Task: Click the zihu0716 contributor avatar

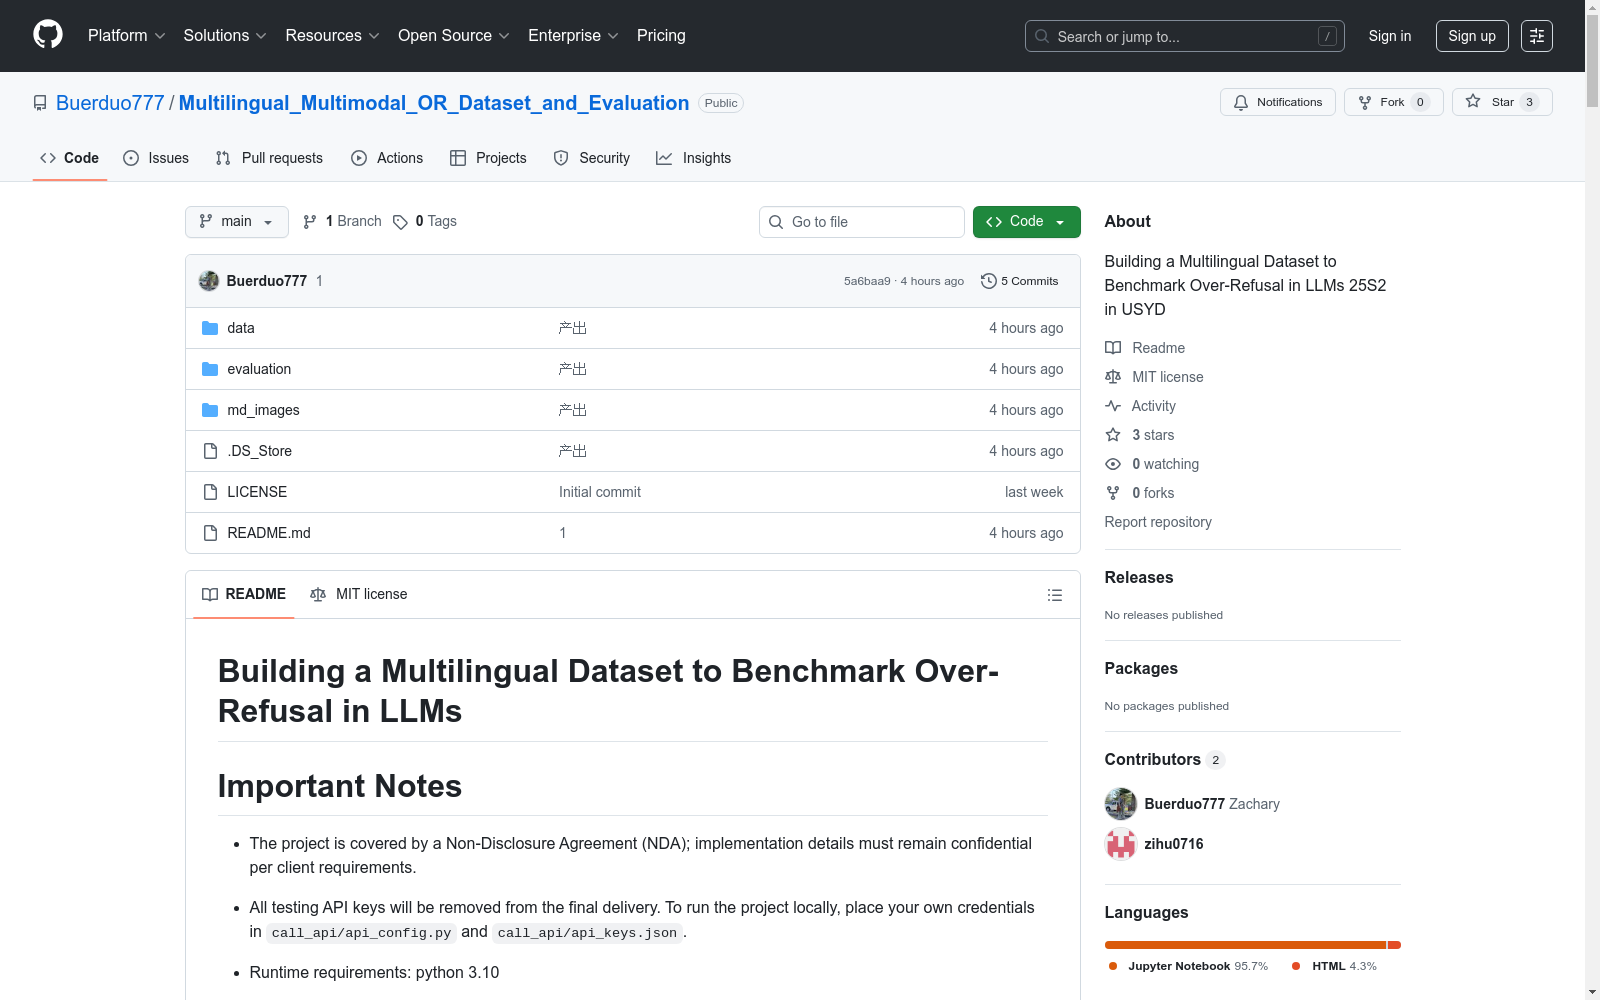Action: 1121,844
